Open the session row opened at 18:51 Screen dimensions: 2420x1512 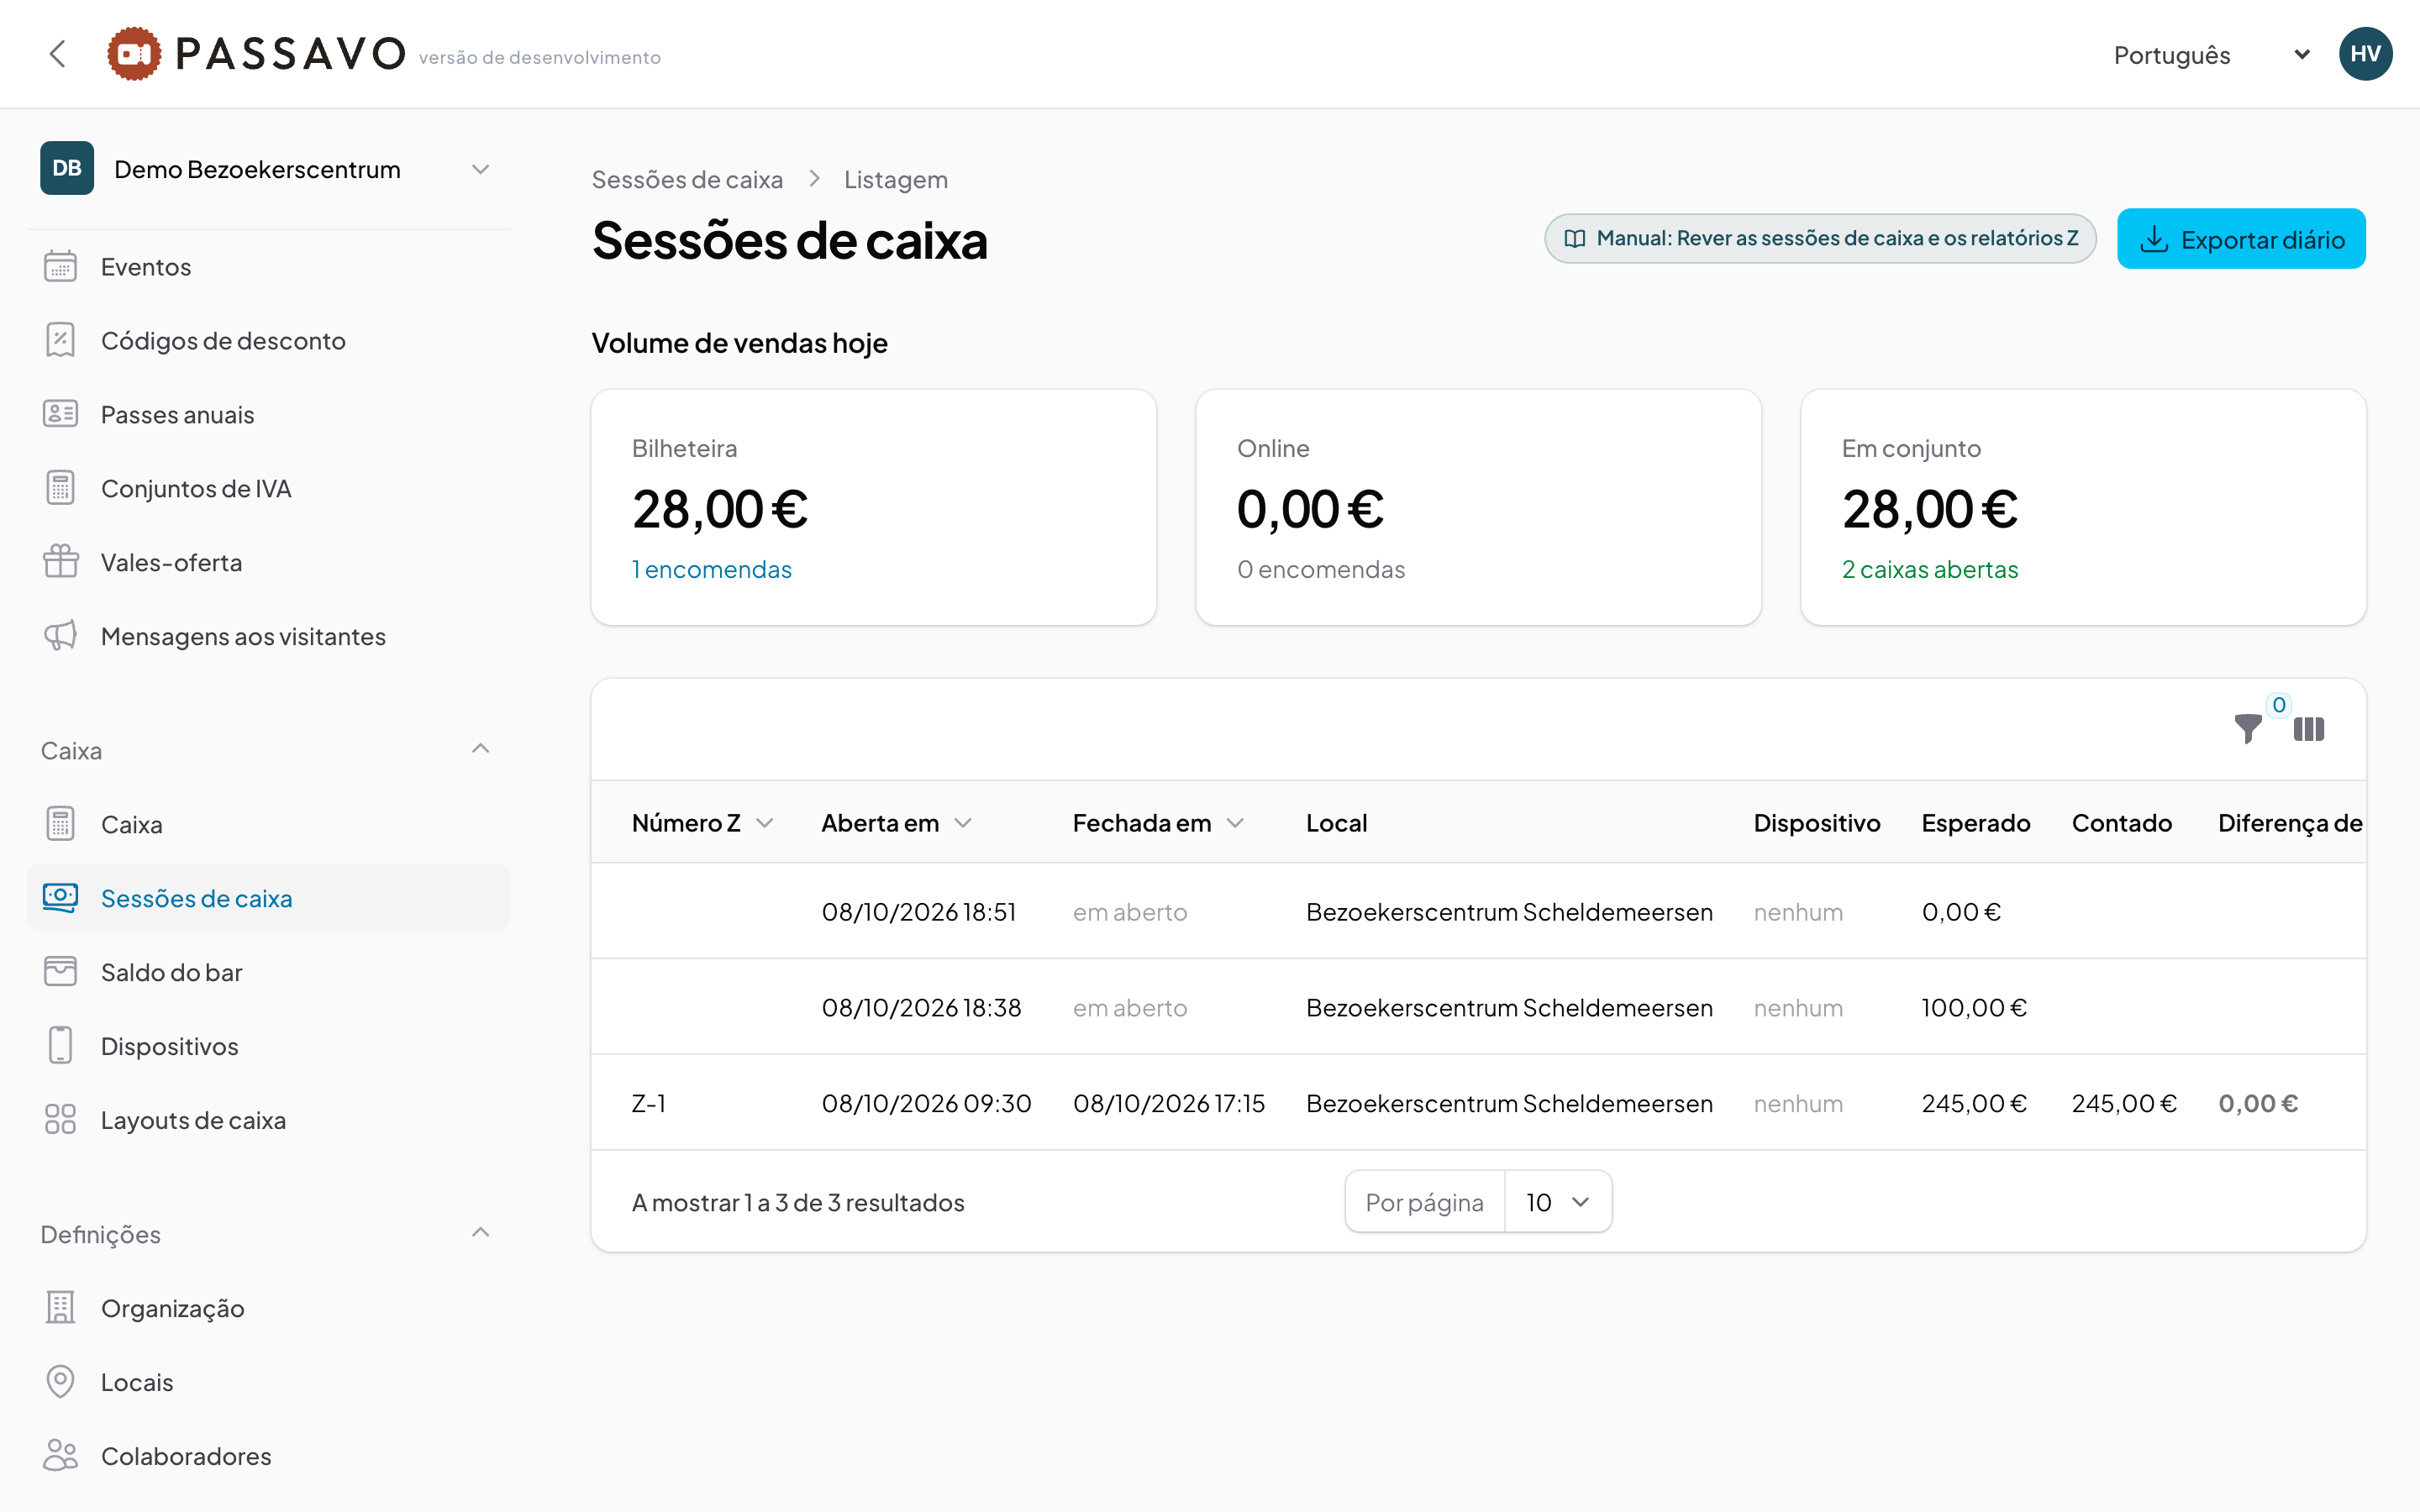tap(1478, 911)
